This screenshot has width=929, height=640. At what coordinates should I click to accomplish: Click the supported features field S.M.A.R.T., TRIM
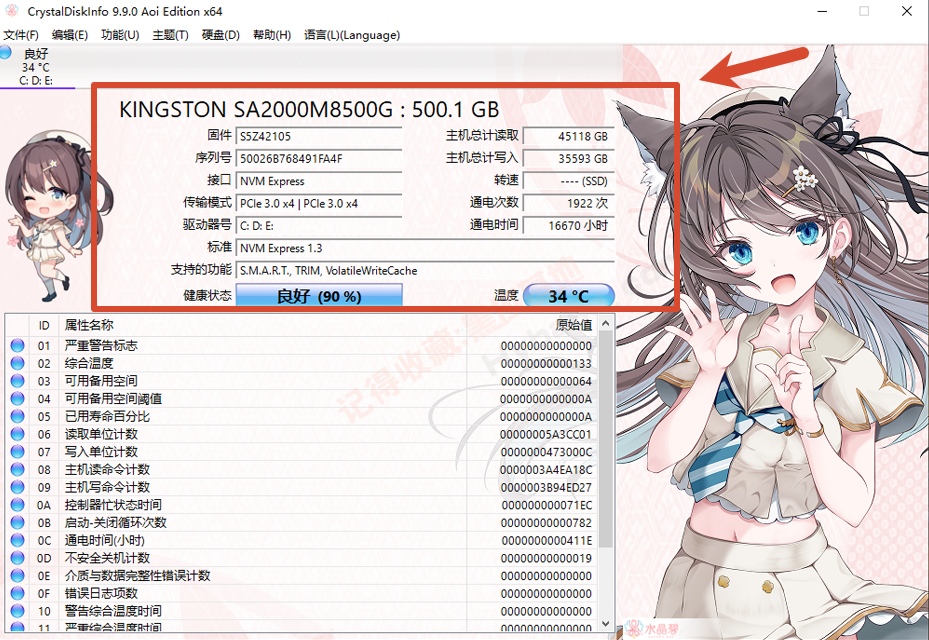(x=425, y=271)
